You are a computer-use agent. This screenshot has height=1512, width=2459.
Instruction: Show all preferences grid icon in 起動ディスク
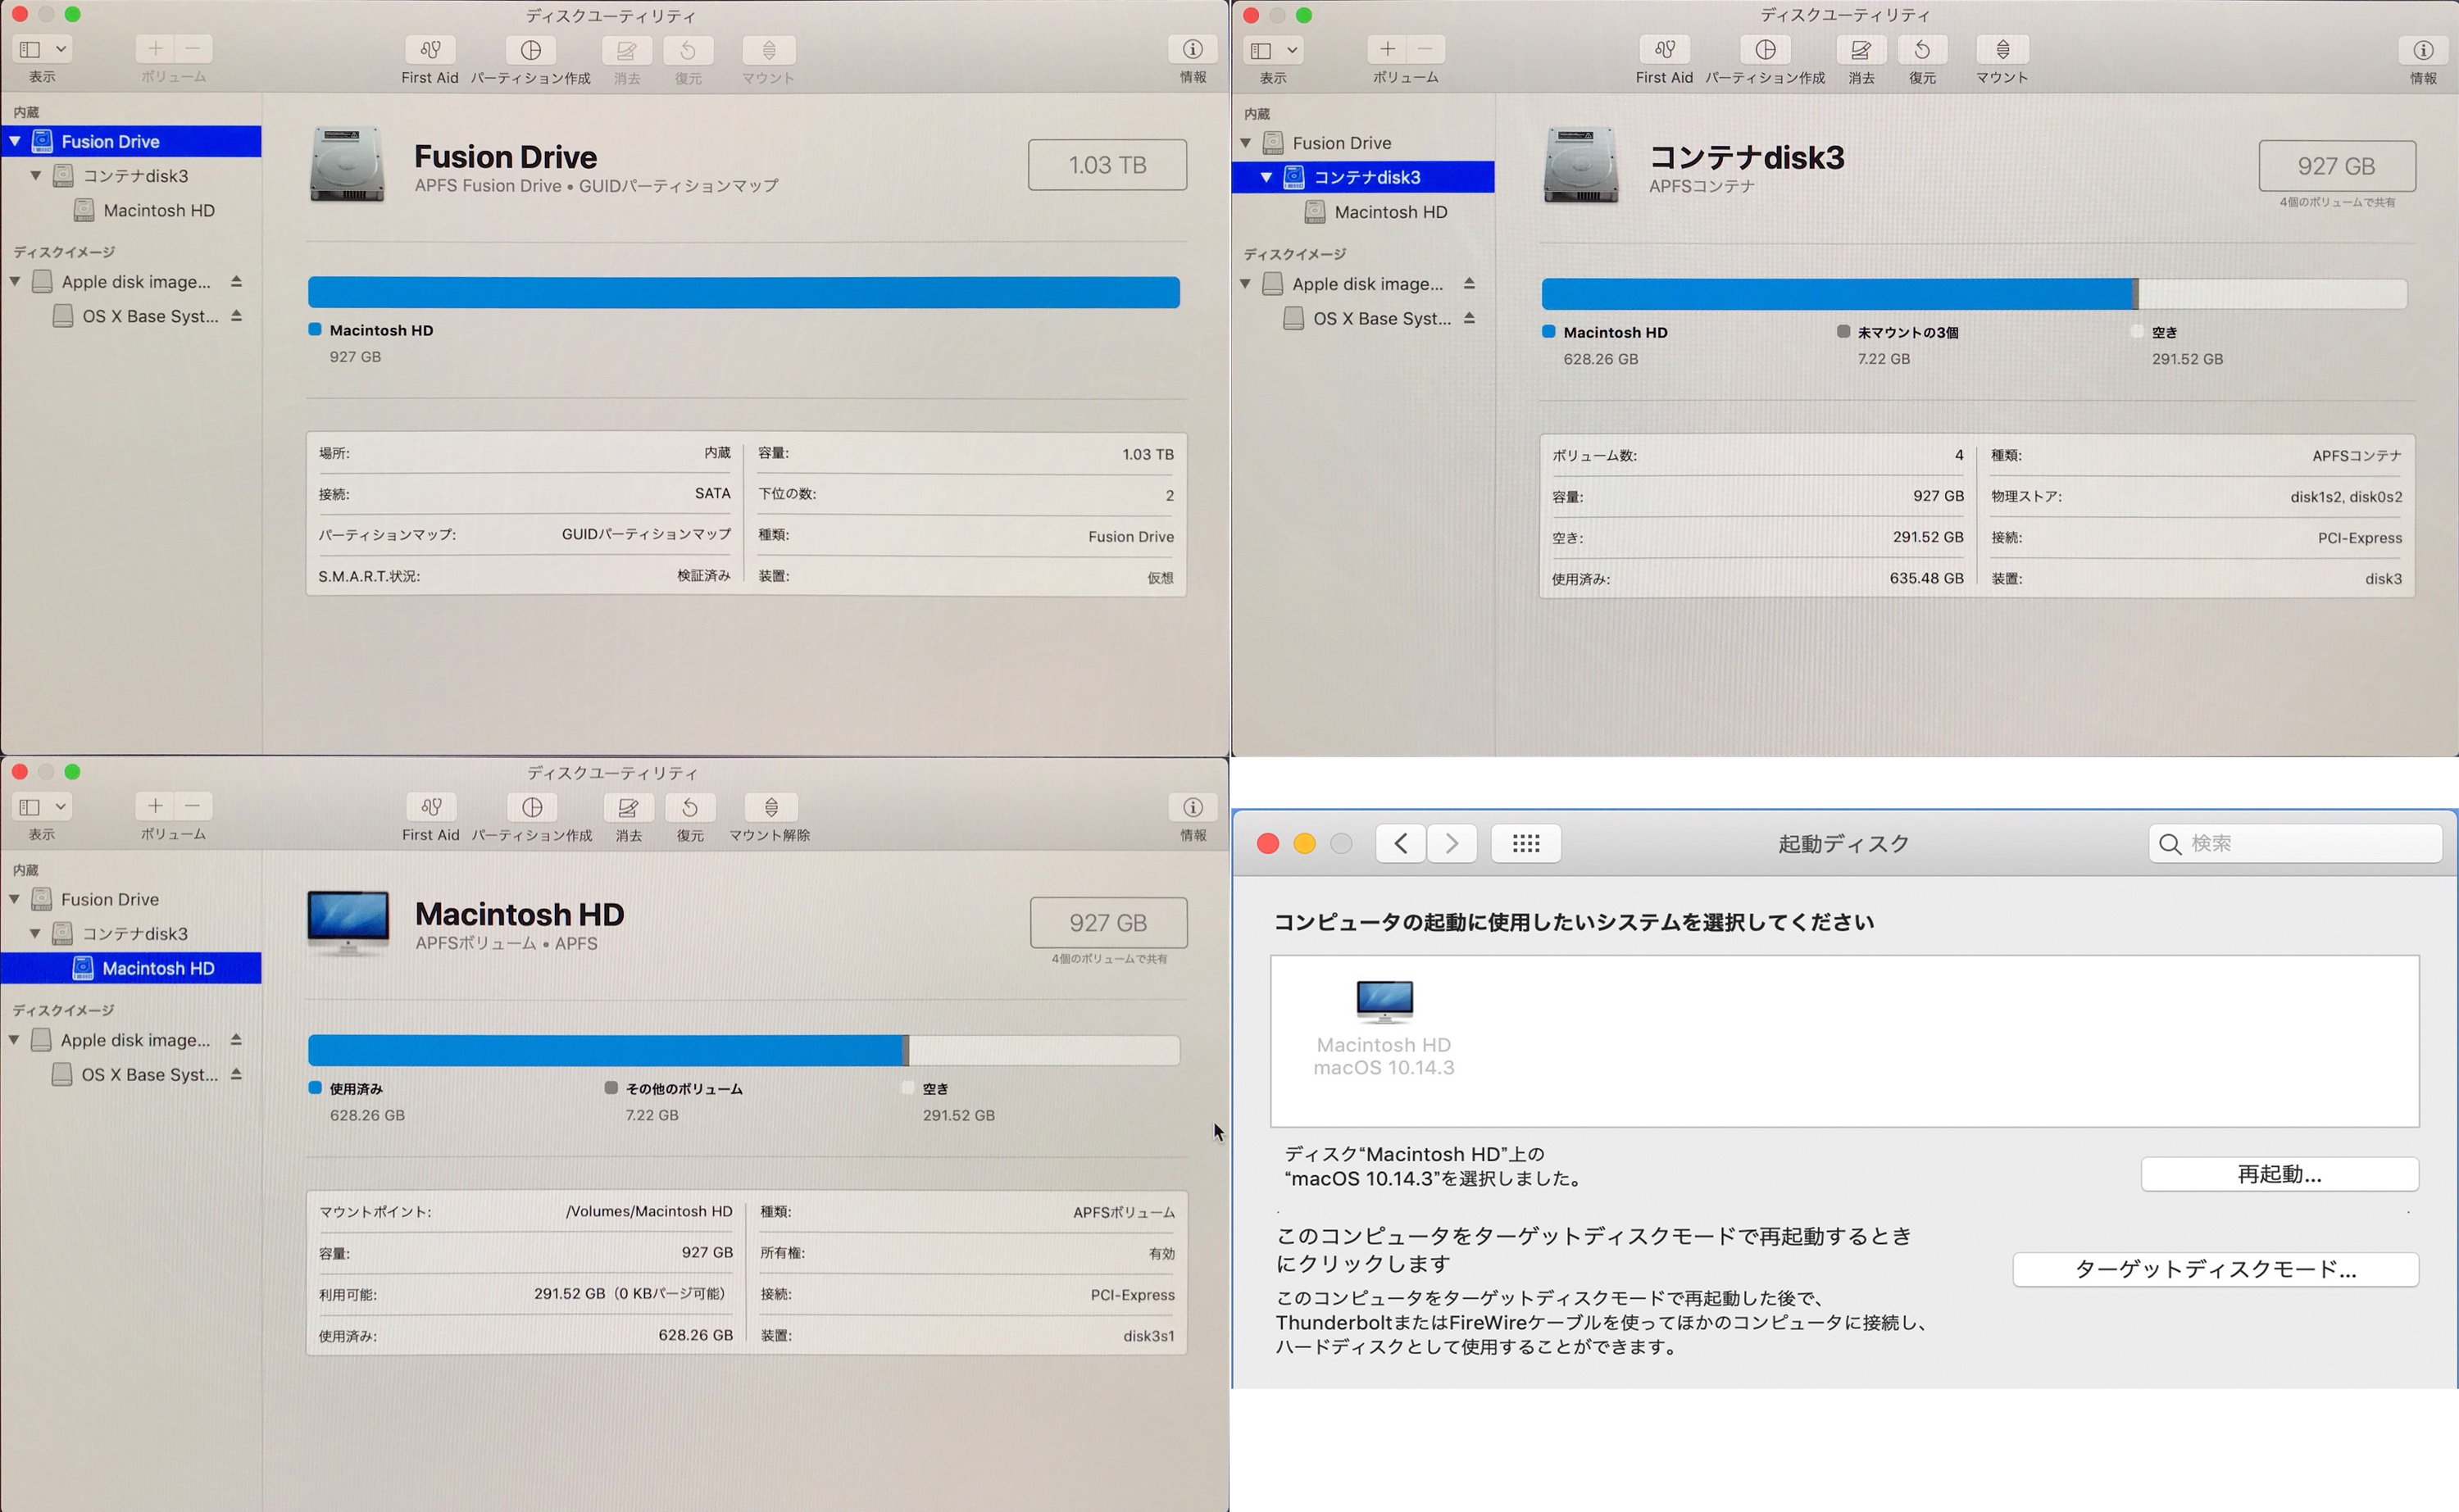point(1525,843)
